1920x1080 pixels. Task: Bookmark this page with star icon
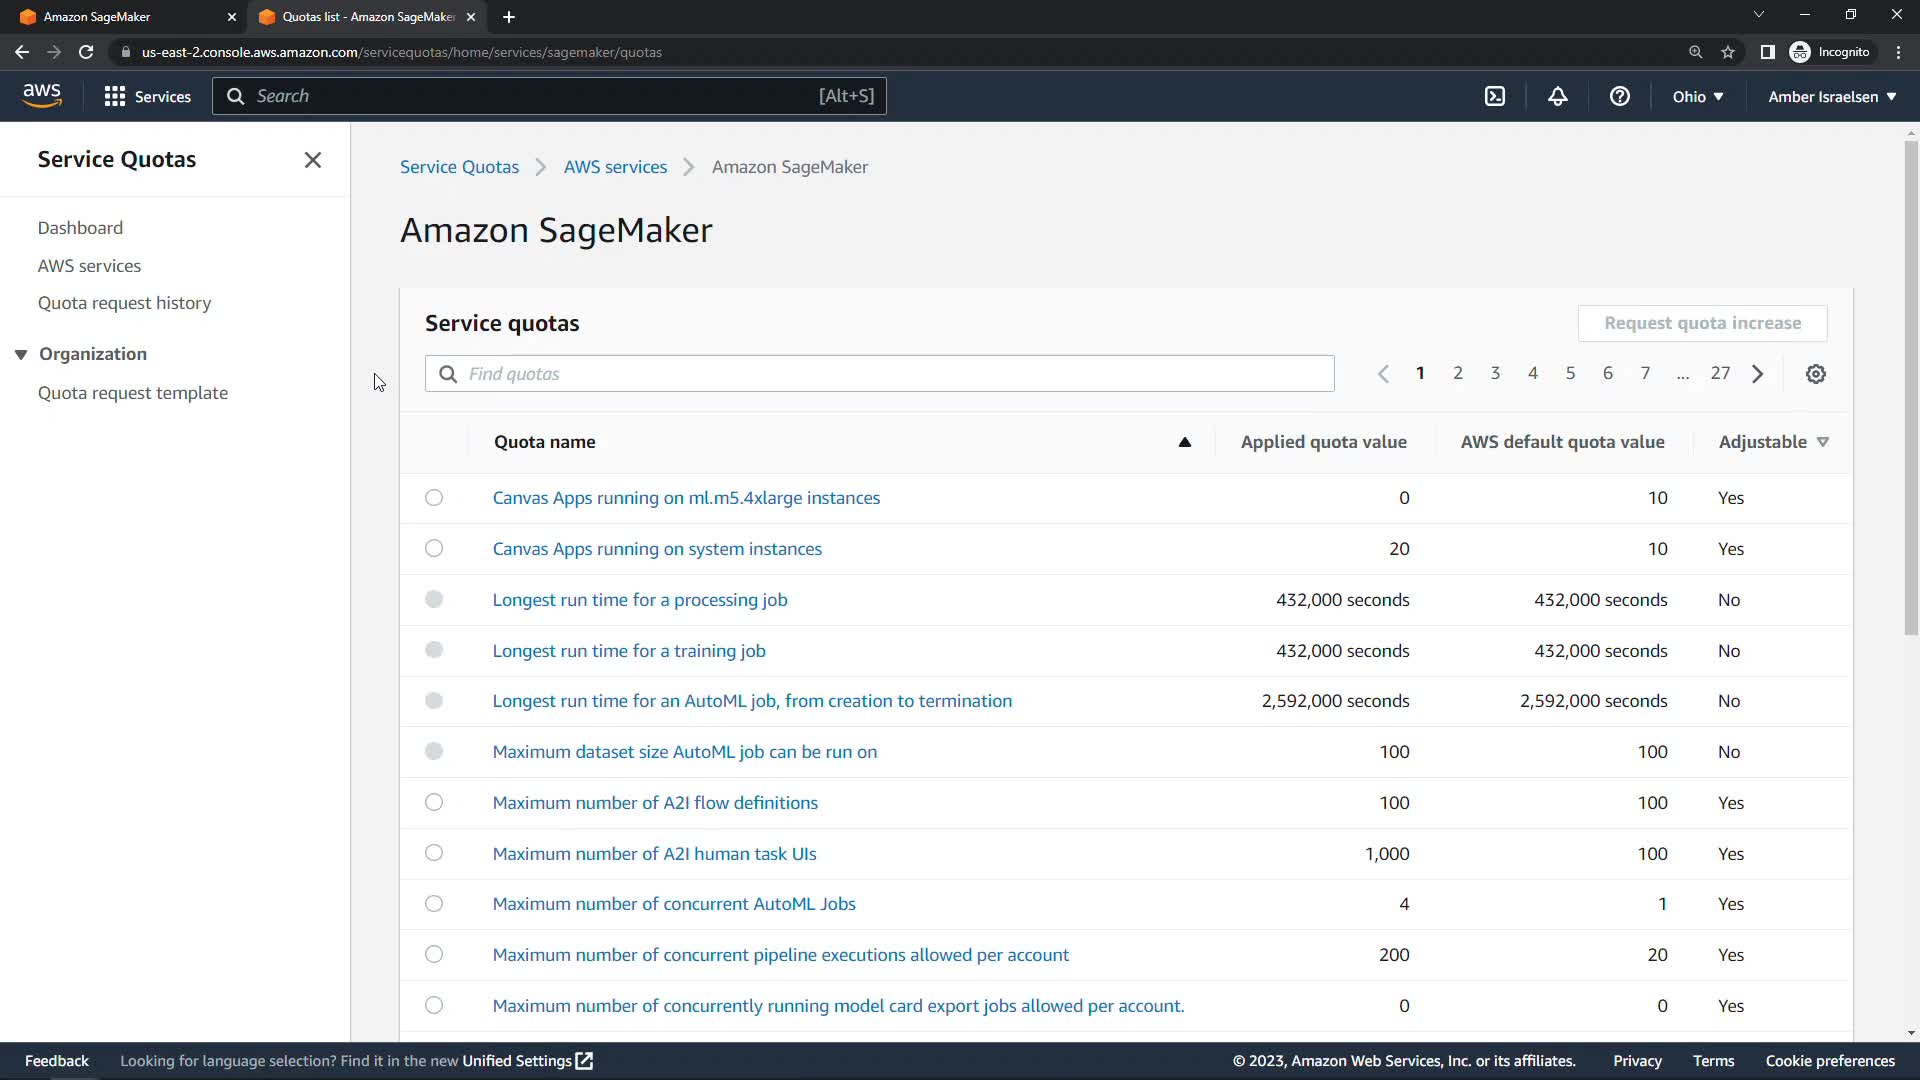1727,52
